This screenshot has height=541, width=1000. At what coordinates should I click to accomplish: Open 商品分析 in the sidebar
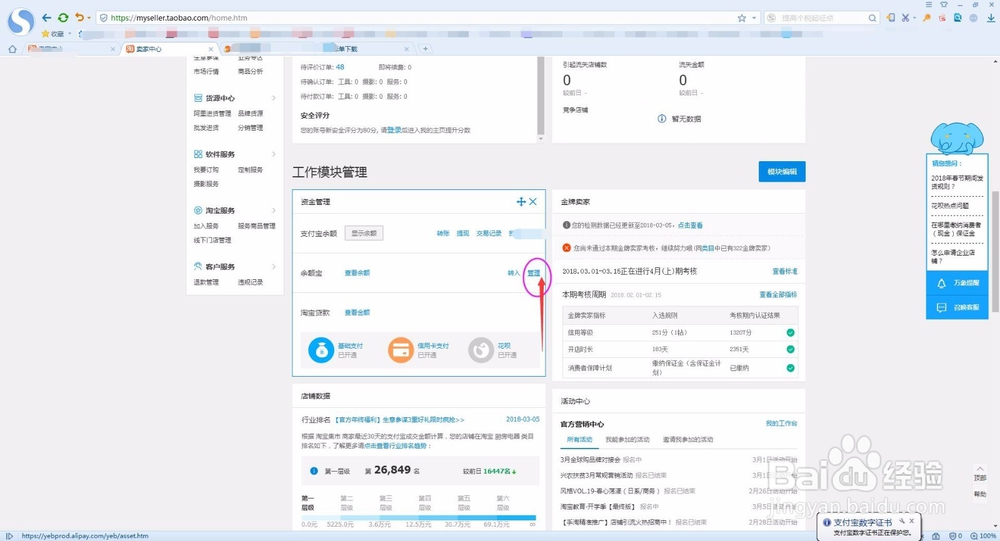tap(251, 71)
